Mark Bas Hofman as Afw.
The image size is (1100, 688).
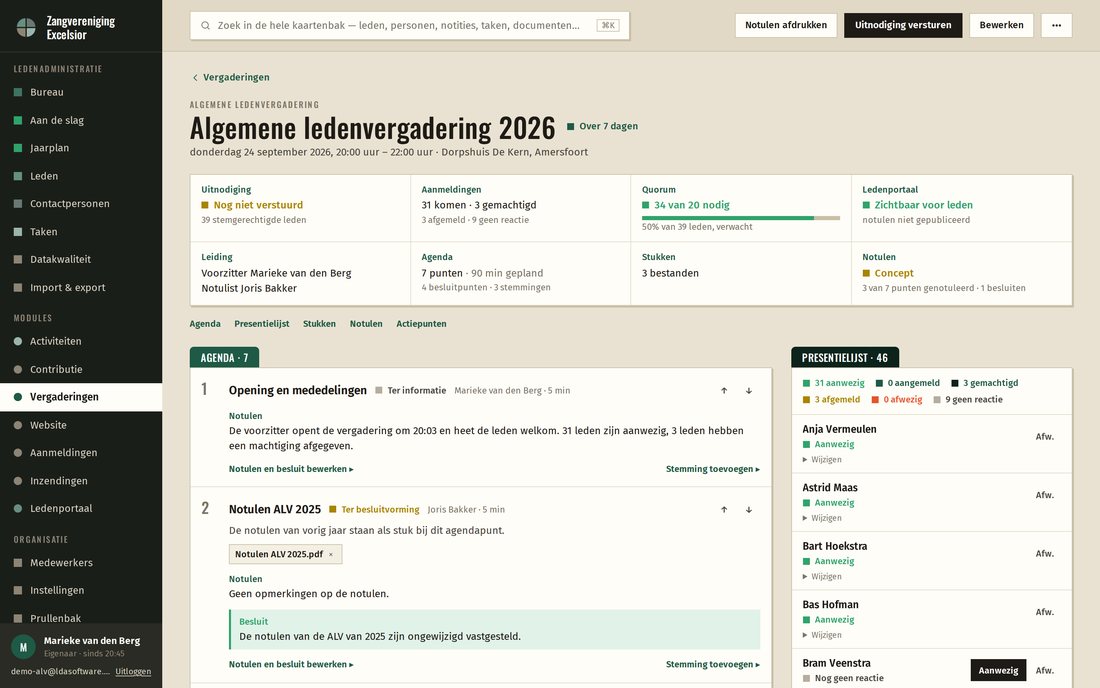1045,612
